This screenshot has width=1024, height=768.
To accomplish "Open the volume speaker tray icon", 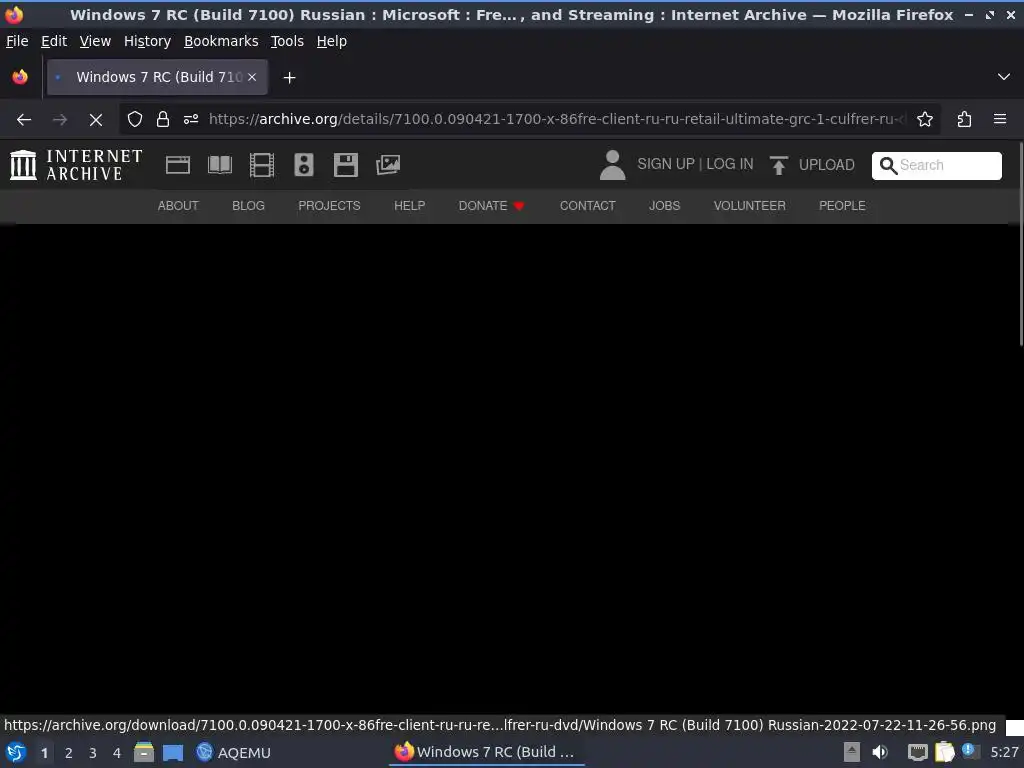I will point(880,752).
